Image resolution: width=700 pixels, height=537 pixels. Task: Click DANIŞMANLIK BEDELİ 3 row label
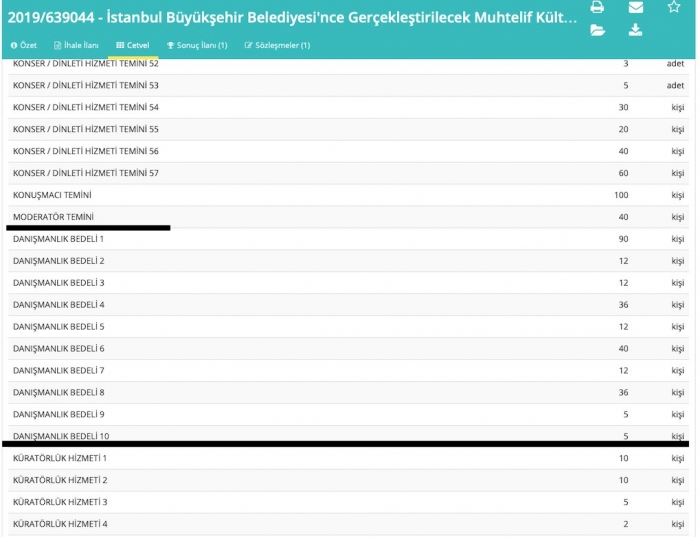pos(58,283)
